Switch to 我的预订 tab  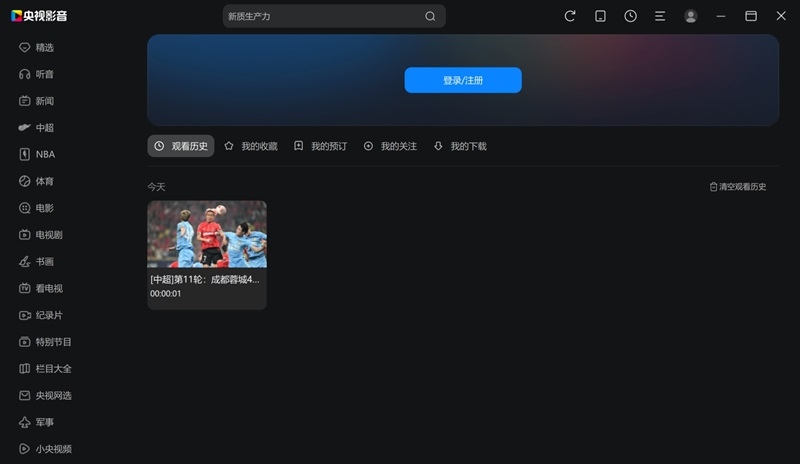tap(321, 146)
